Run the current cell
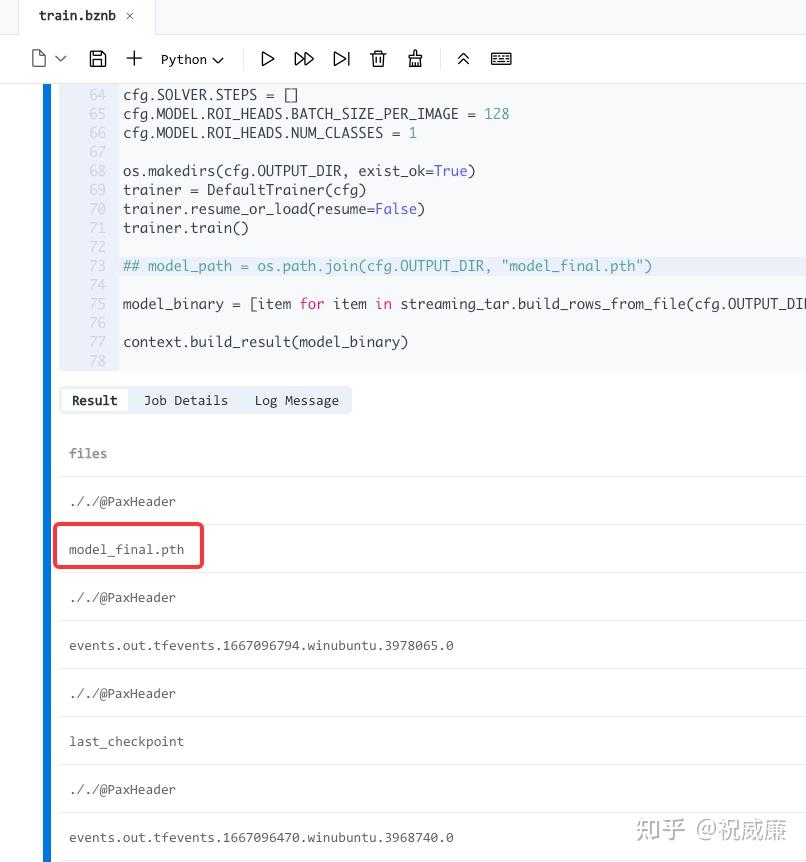The height and width of the screenshot is (862, 806). pyautogui.click(x=267, y=58)
